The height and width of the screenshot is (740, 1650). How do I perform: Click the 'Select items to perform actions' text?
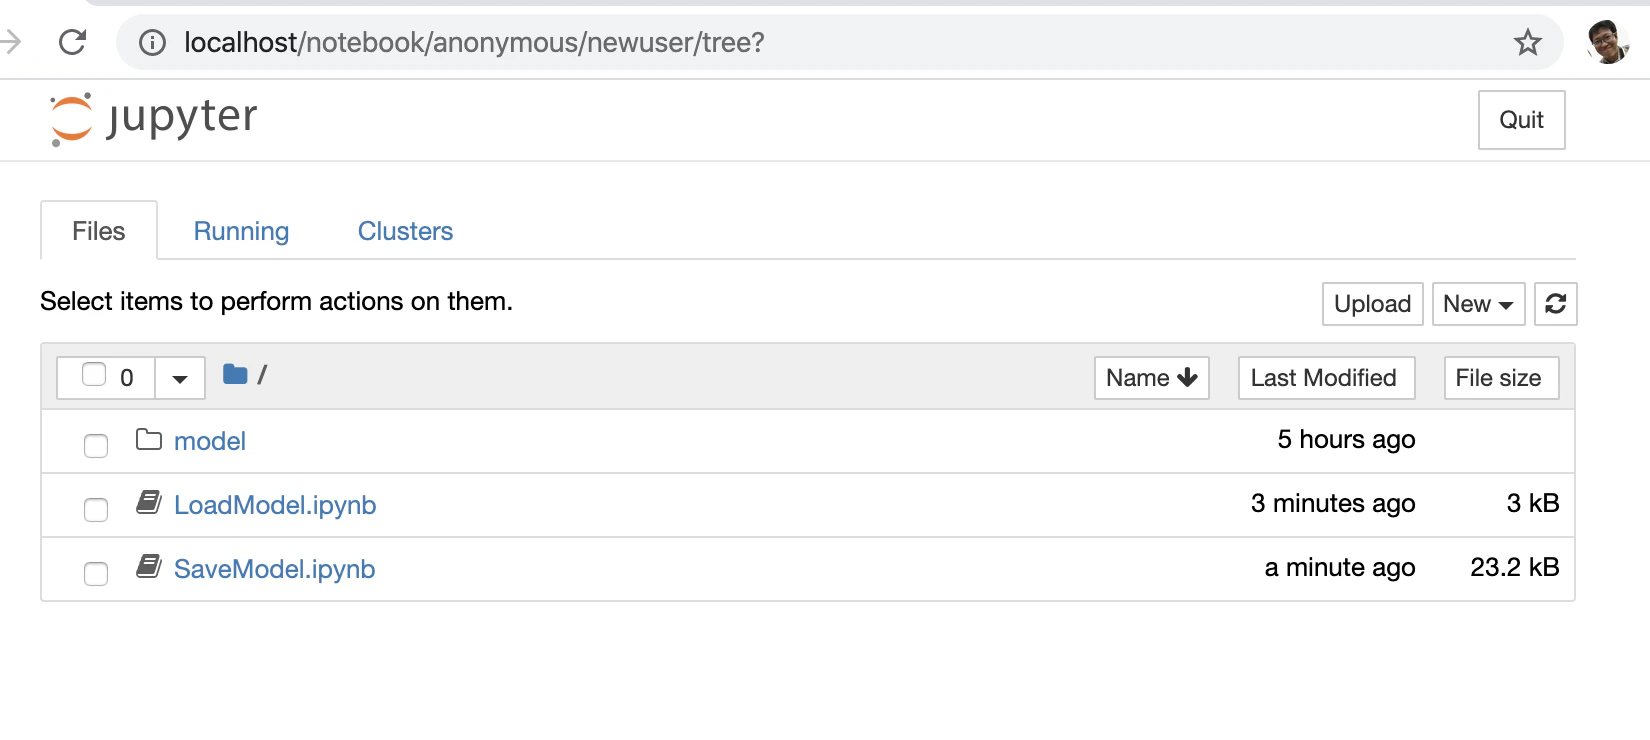(x=276, y=301)
